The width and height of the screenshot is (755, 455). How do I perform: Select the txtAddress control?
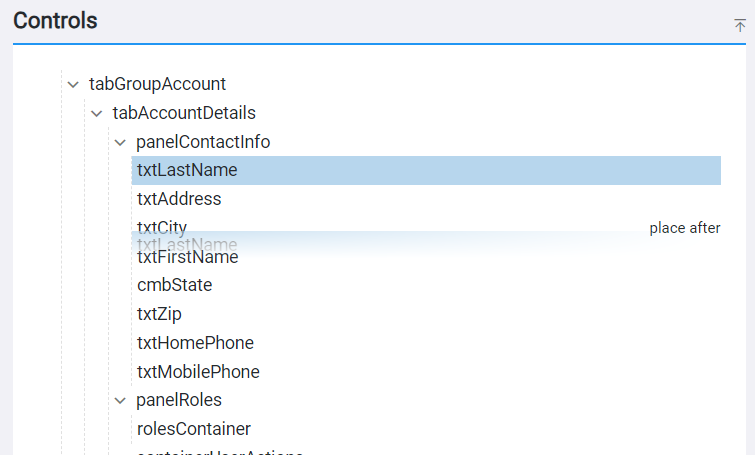(179, 199)
